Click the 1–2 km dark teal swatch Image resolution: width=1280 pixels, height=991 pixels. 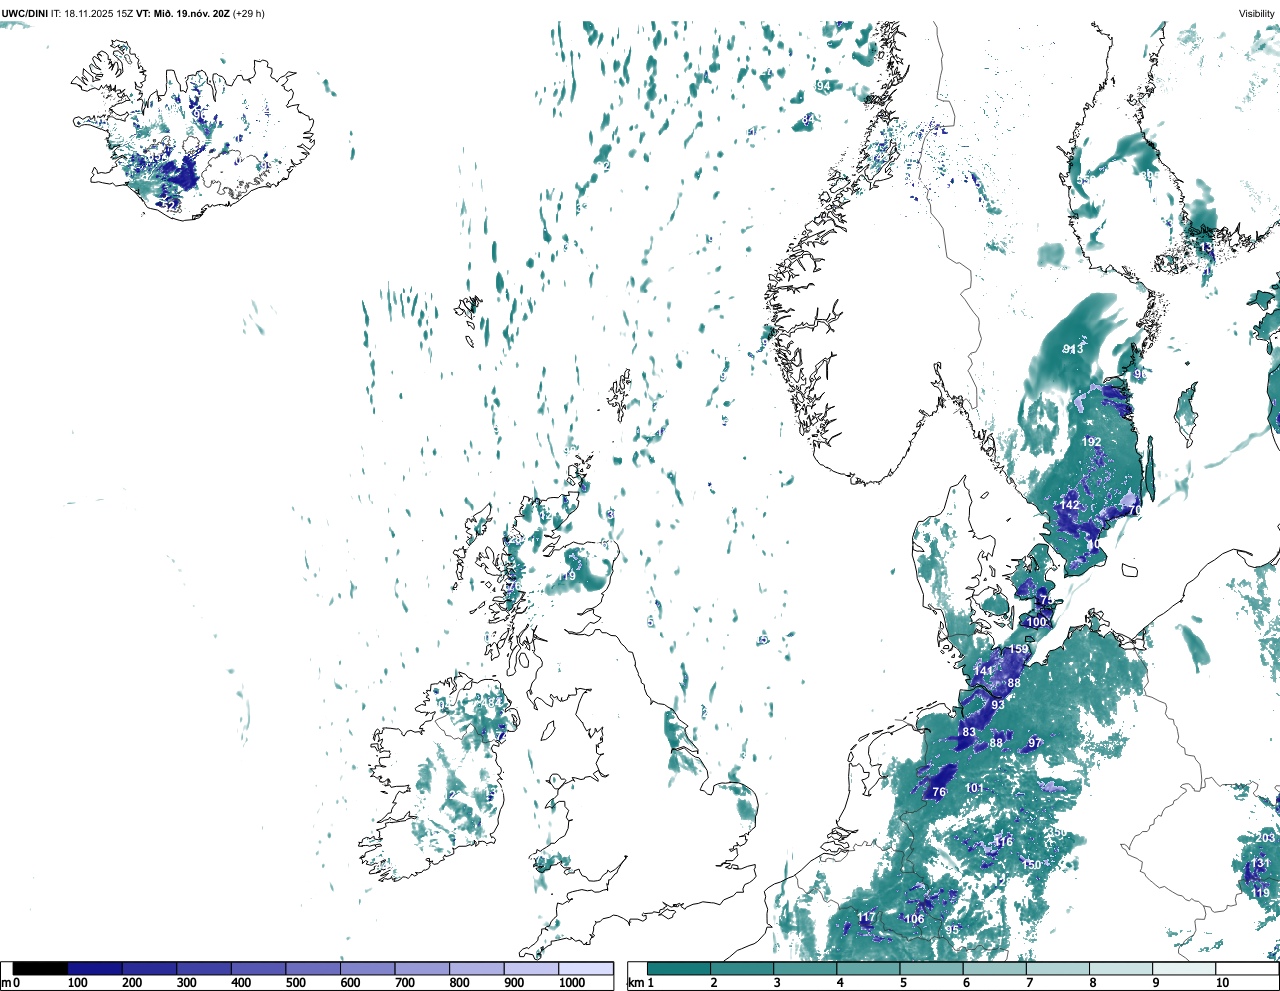[x=679, y=969]
